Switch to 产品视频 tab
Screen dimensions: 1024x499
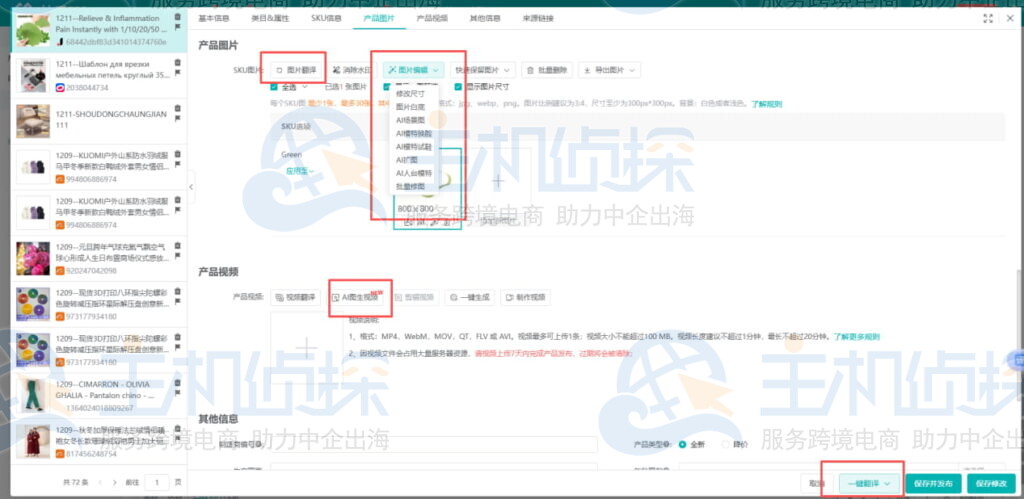point(432,18)
